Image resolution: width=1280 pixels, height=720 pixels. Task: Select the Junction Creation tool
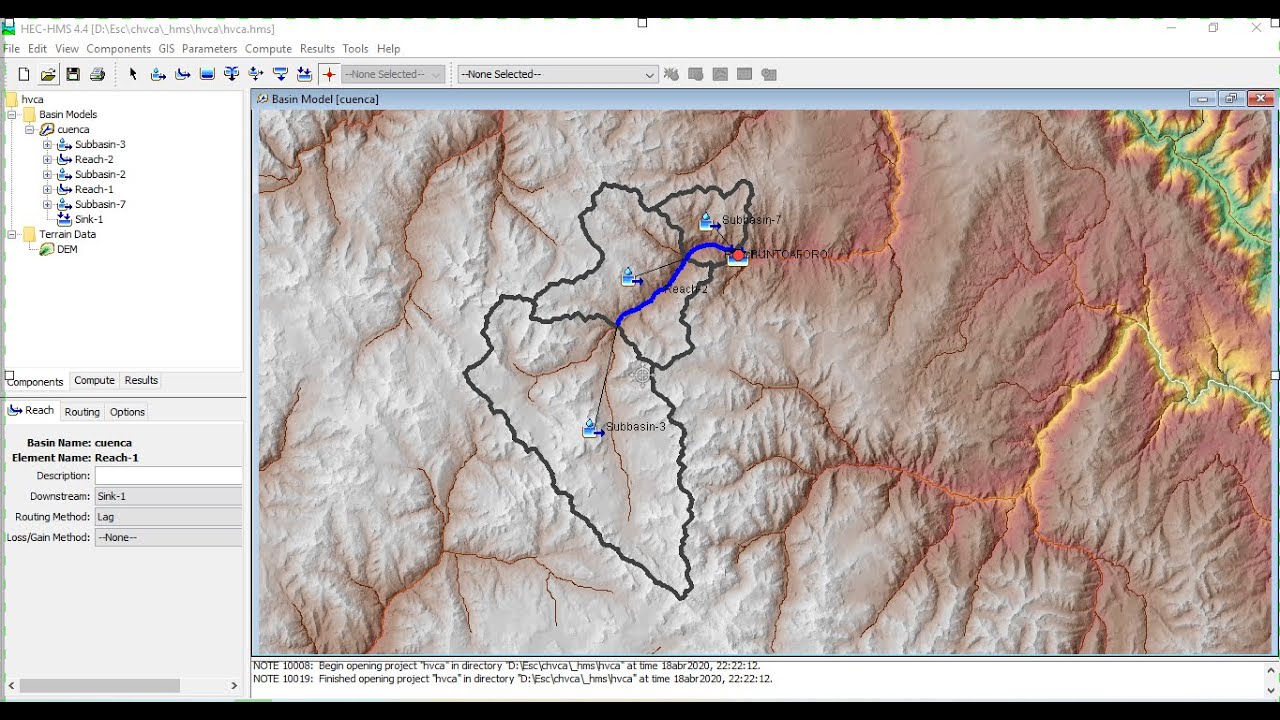pos(231,74)
